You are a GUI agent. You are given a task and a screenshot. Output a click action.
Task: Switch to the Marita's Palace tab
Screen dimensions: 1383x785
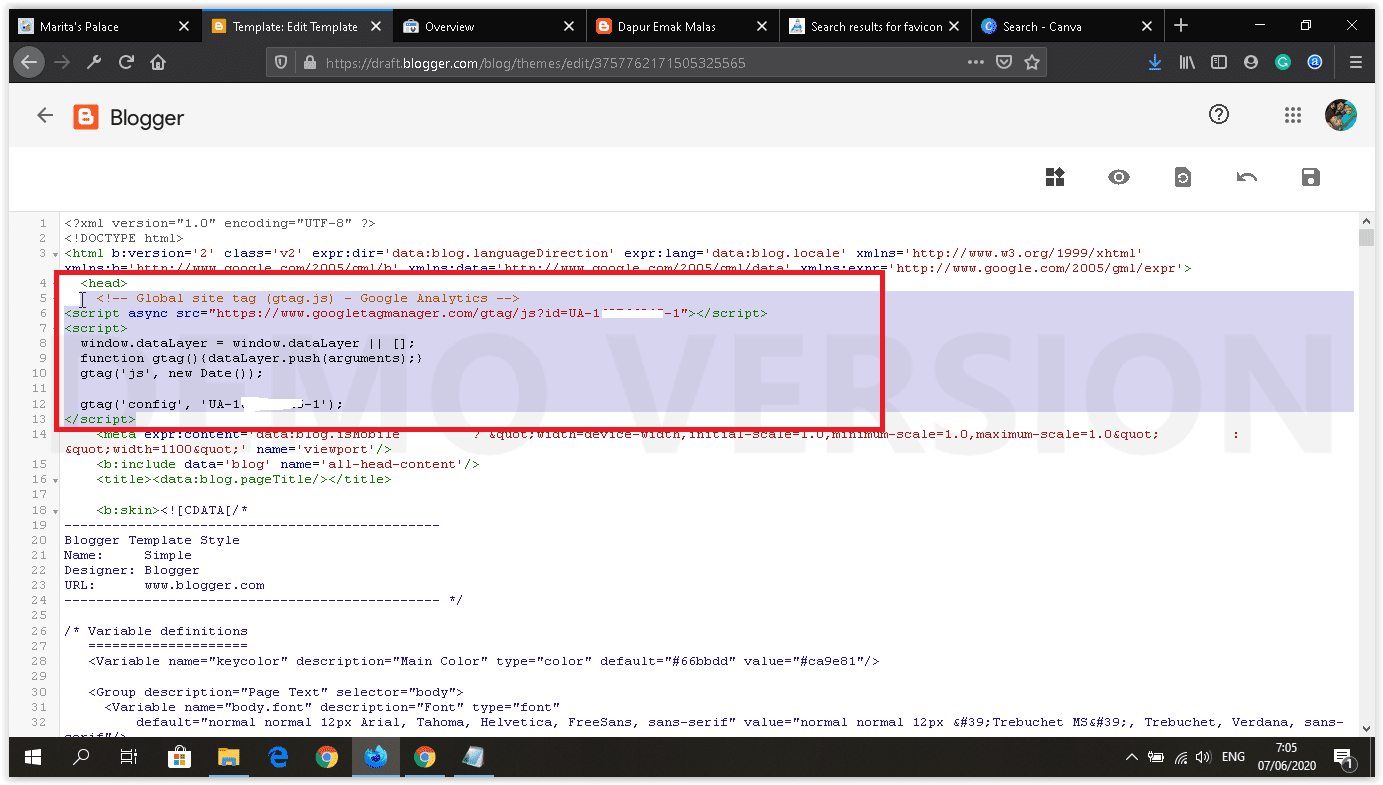coord(103,26)
